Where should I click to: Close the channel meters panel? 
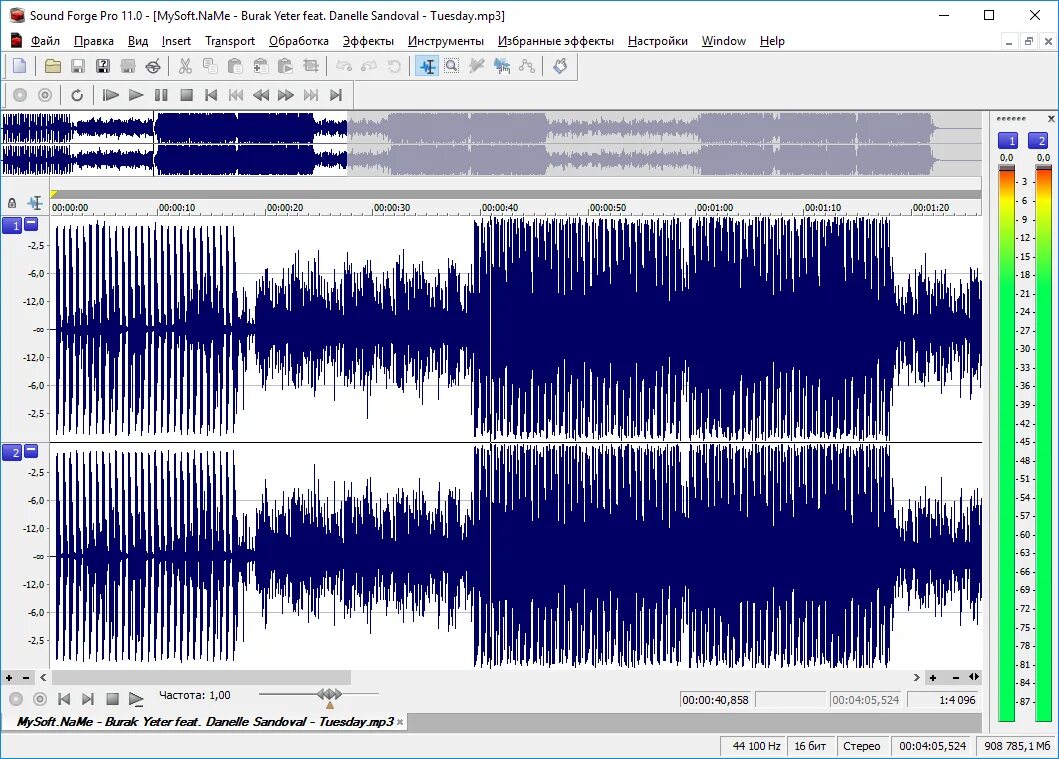1051,119
